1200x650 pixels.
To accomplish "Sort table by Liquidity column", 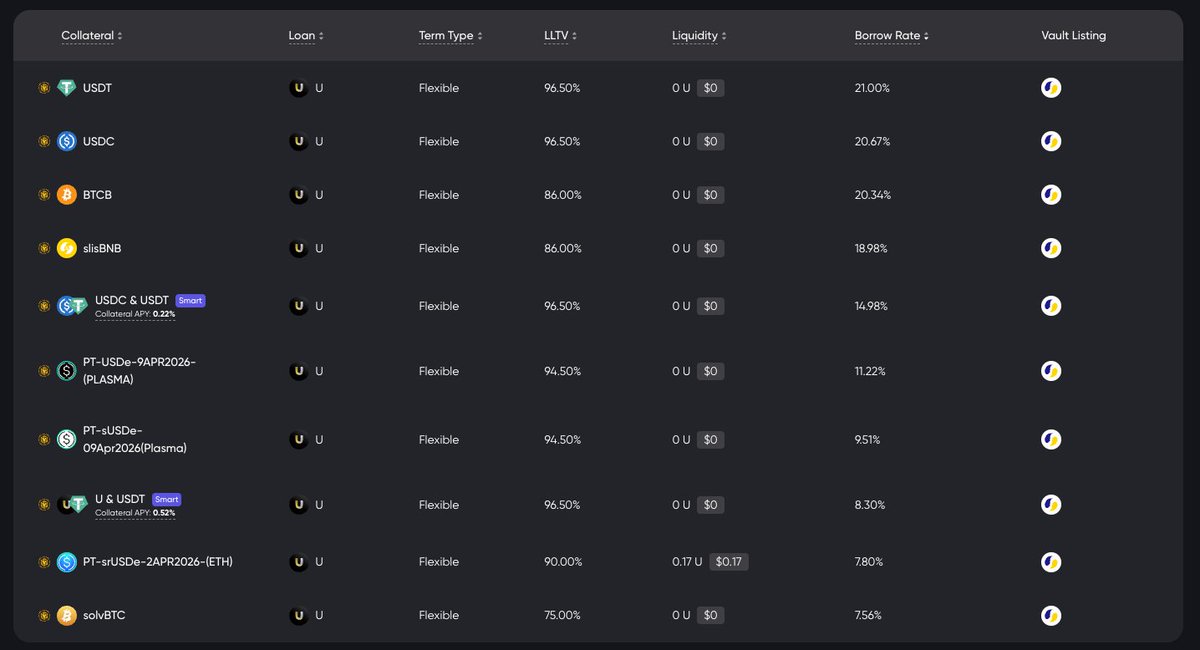I will coord(699,36).
